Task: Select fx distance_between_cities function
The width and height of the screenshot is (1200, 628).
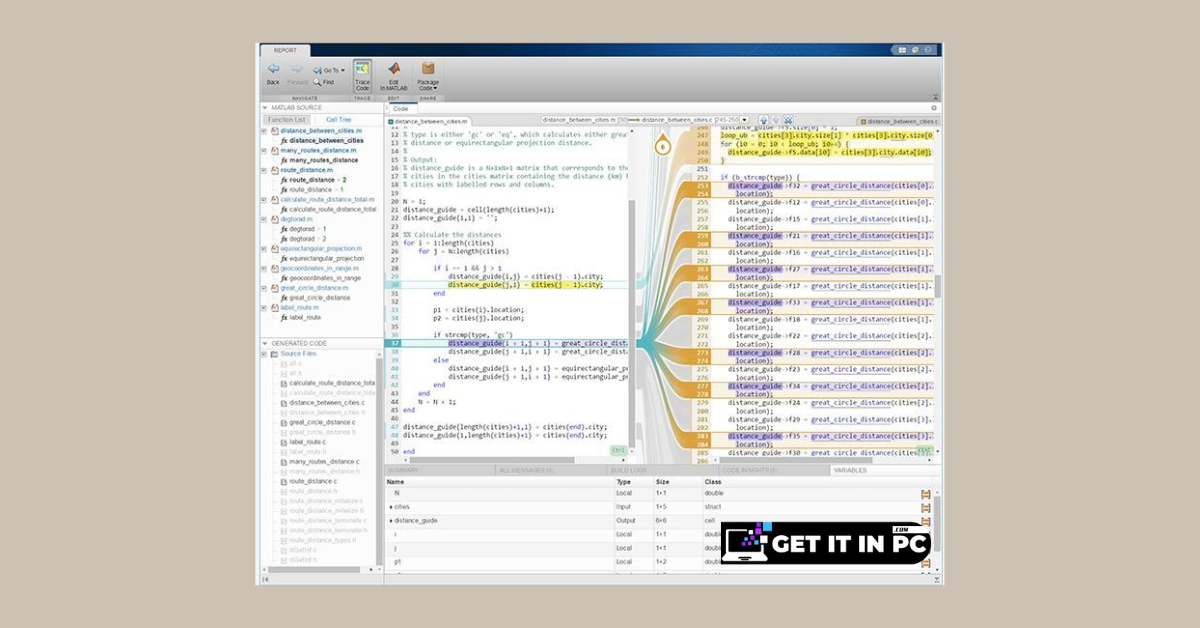Action: click(x=322, y=141)
